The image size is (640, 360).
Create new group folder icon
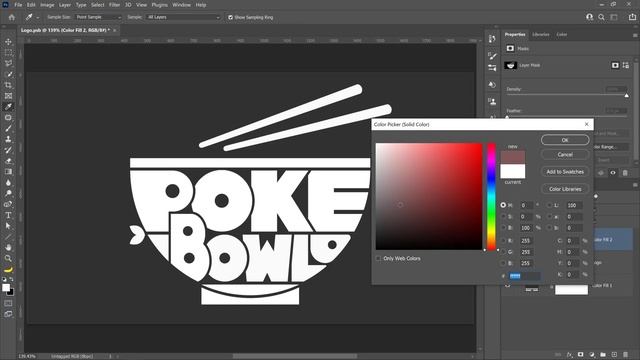tap(603, 355)
